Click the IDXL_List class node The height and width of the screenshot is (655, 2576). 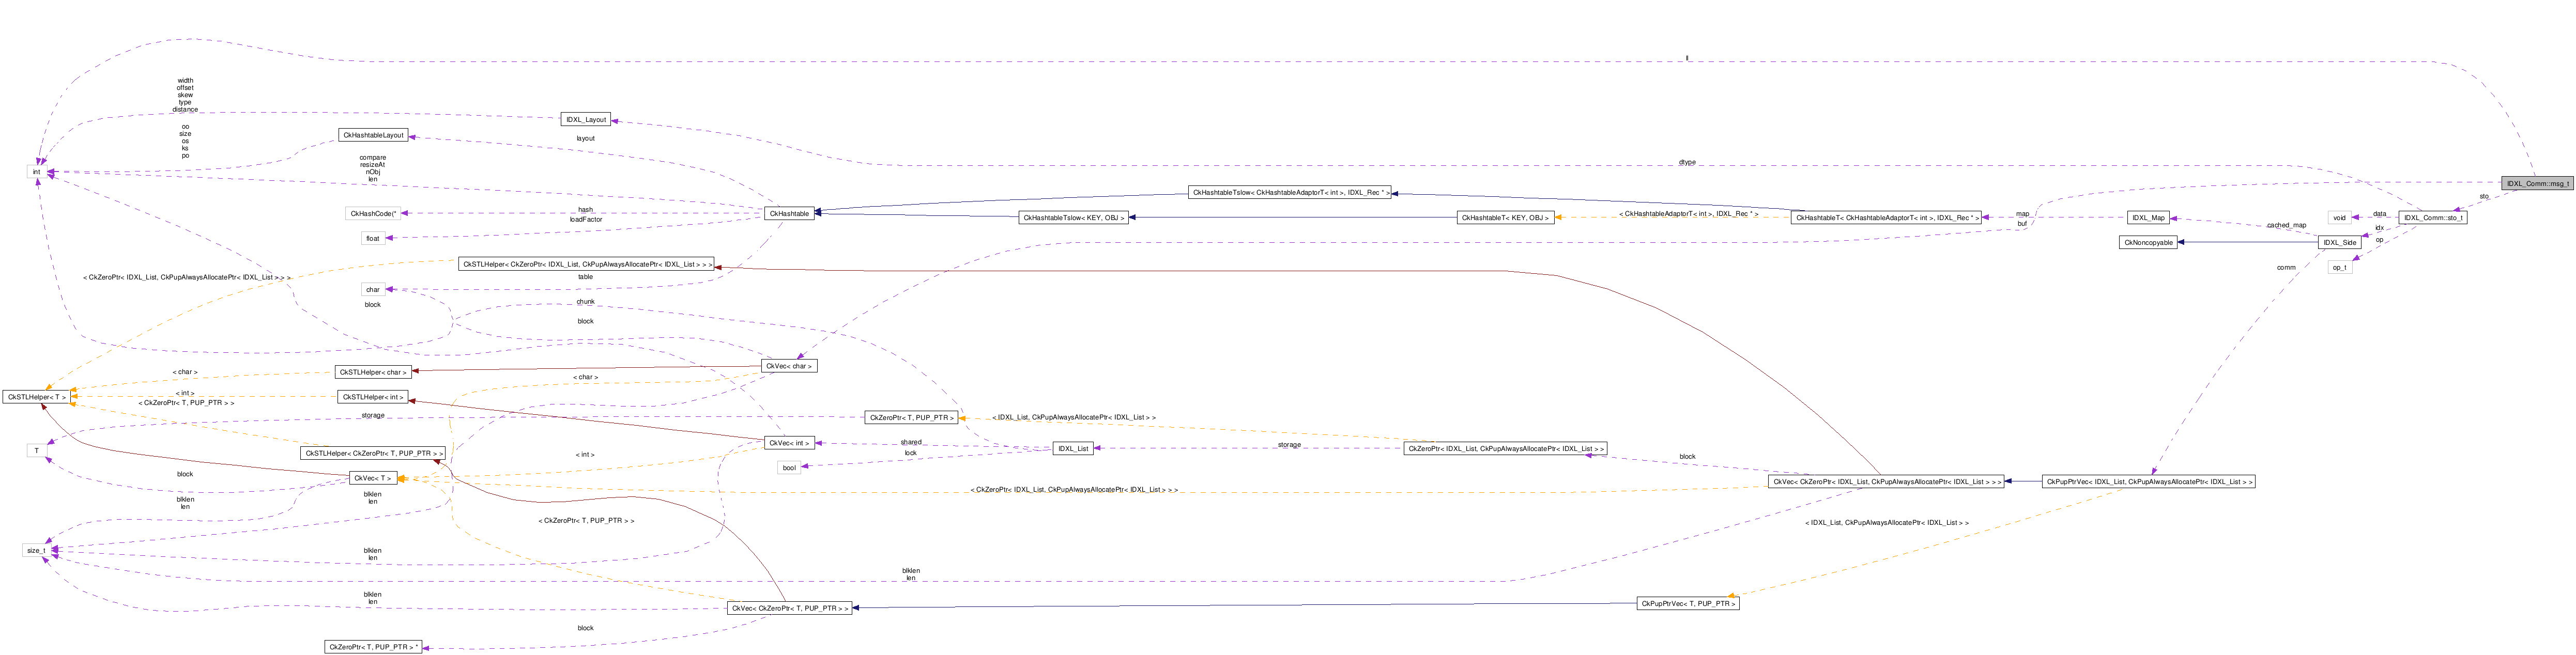[x=1072, y=448]
